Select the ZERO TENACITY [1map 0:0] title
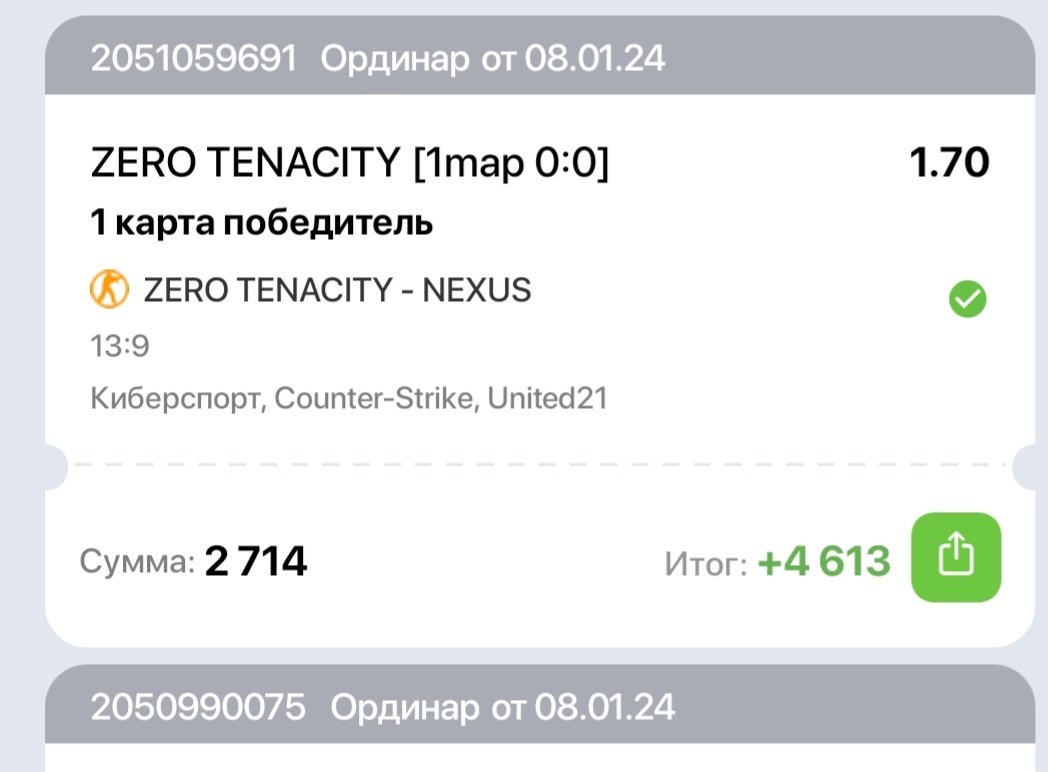1048x772 pixels. (x=349, y=163)
